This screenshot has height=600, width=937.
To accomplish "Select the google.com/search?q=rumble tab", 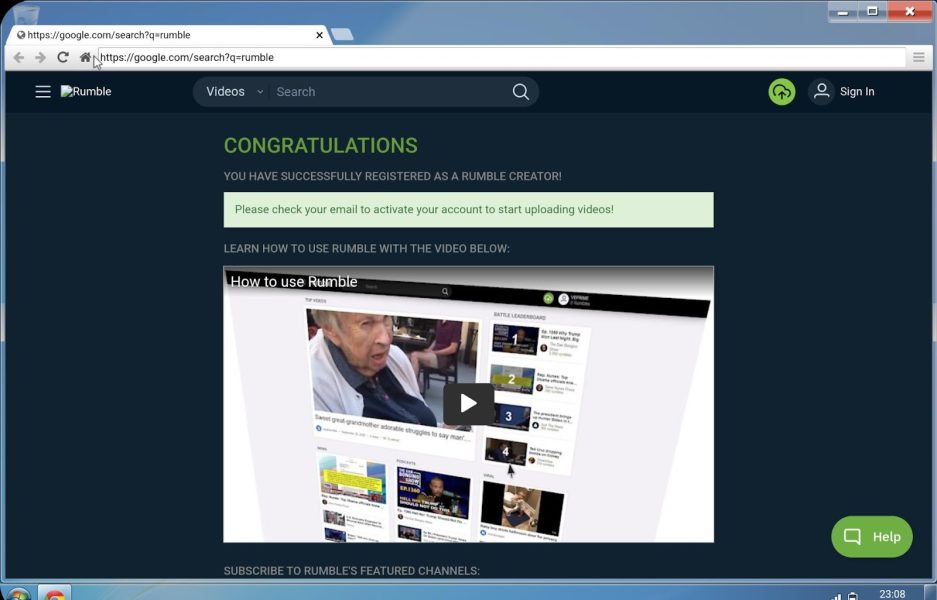I will pyautogui.click(x=167, y=35).
